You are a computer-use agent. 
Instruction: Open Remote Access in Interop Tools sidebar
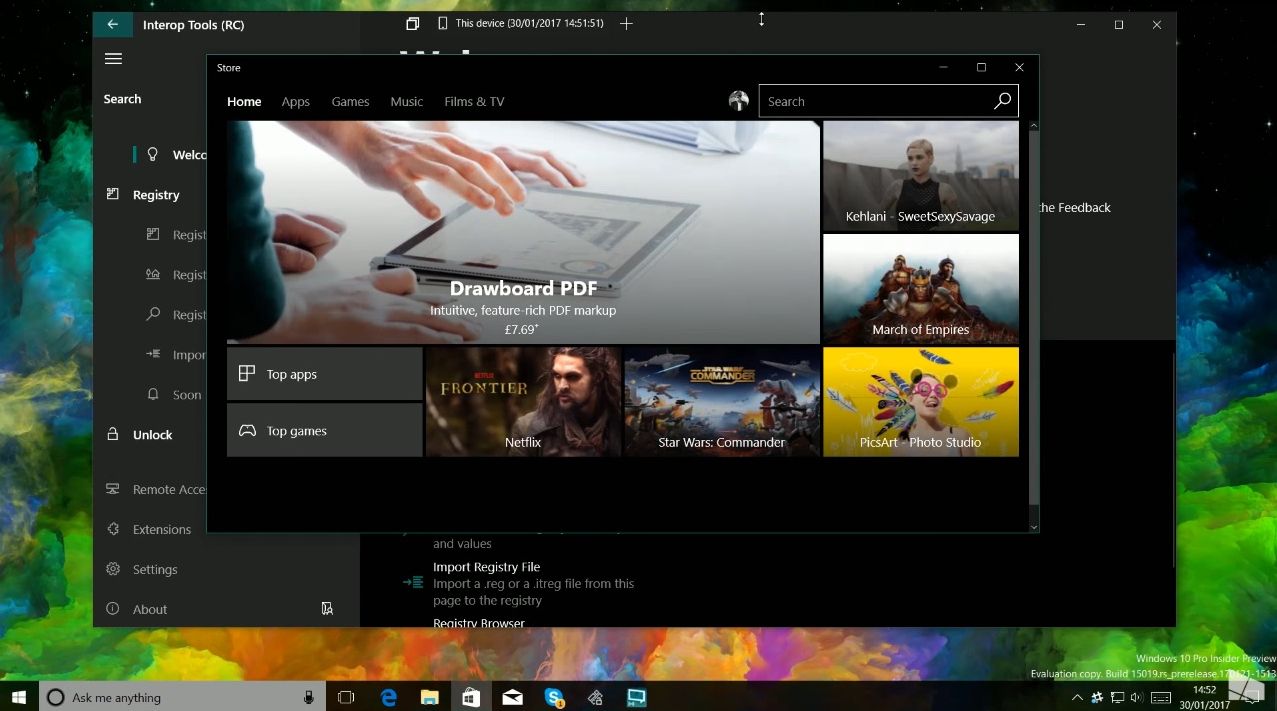tap(155, 490)
